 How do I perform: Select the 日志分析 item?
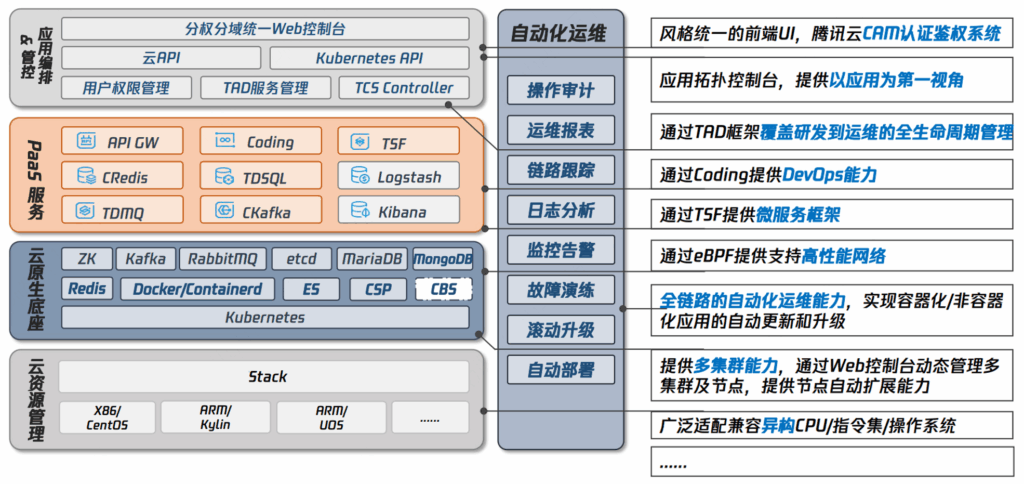coord(561,210)
